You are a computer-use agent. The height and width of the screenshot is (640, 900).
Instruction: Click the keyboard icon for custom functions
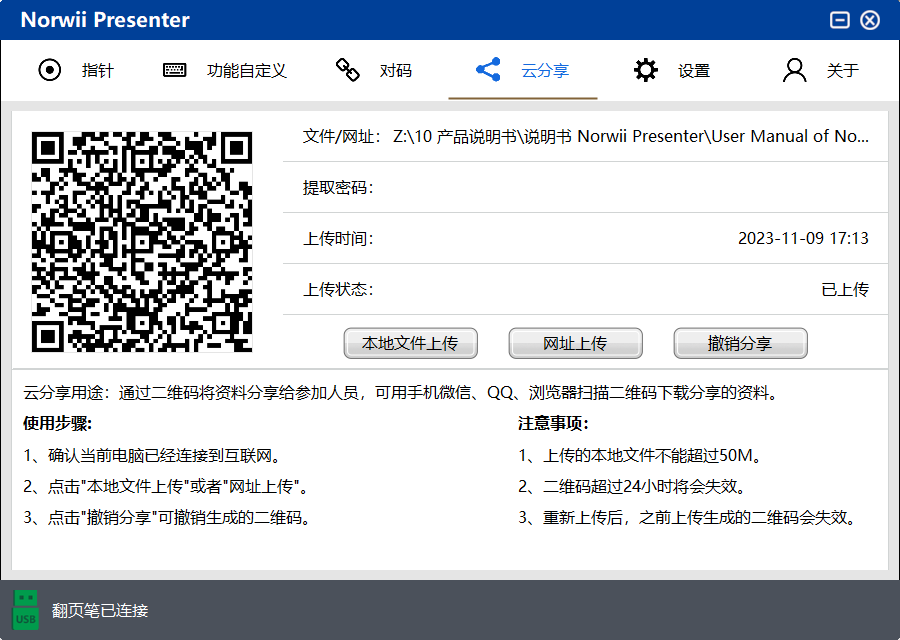click(174, 71)
